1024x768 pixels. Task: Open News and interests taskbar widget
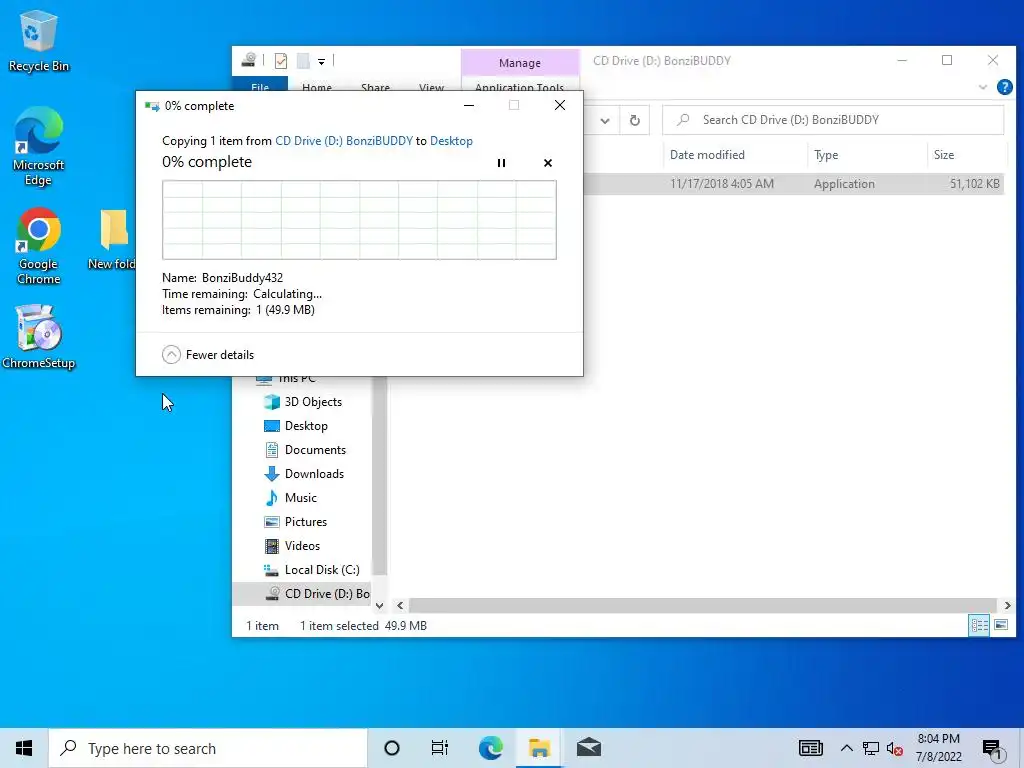click(x=810, y=748)
